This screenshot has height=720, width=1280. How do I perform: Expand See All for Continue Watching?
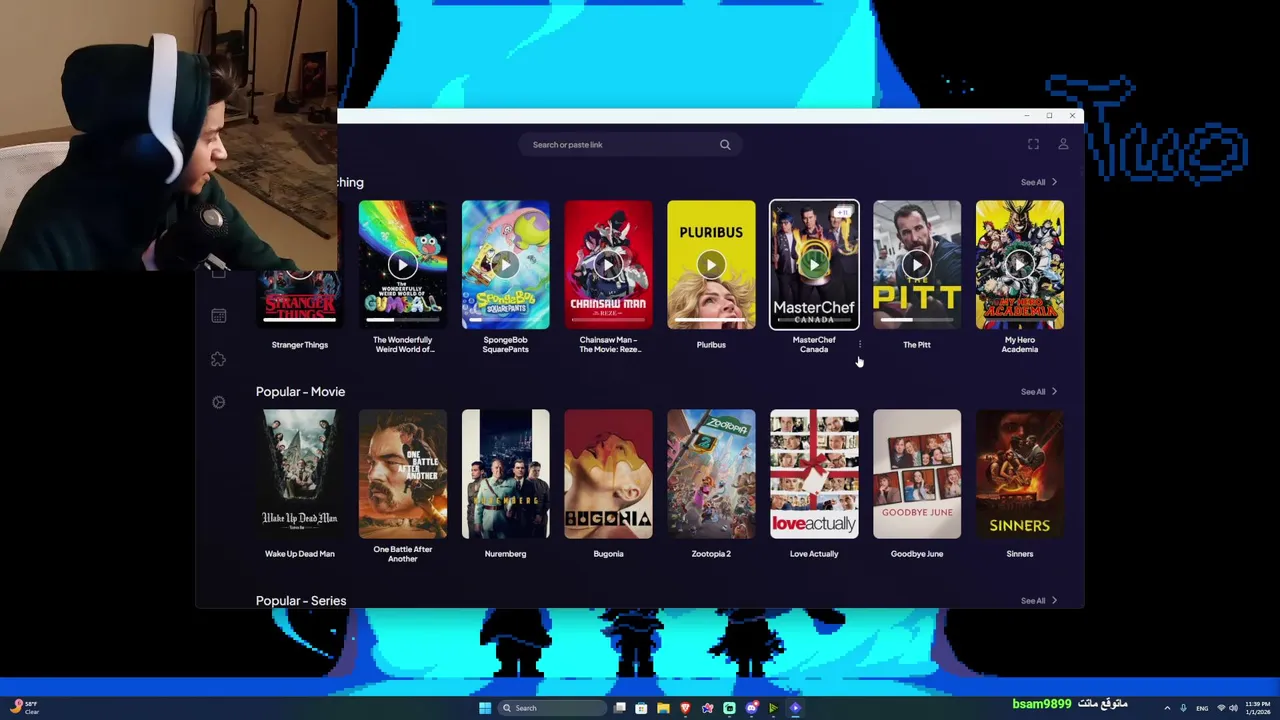(1039, 182)
